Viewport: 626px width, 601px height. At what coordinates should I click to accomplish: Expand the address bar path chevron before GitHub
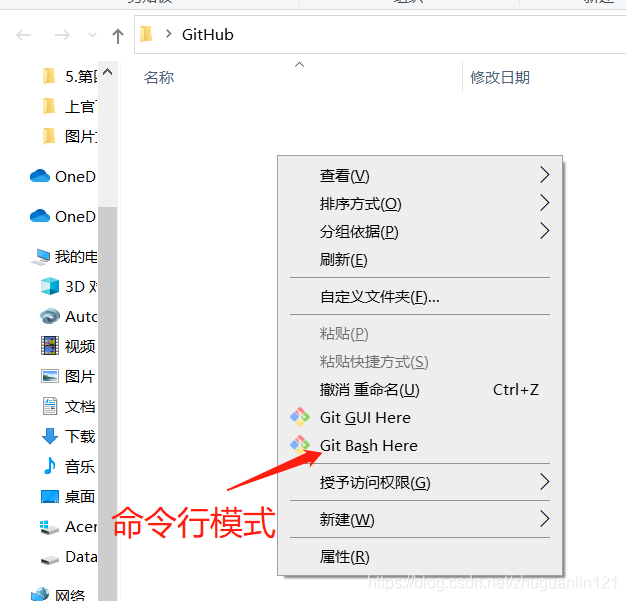(168, 34)
